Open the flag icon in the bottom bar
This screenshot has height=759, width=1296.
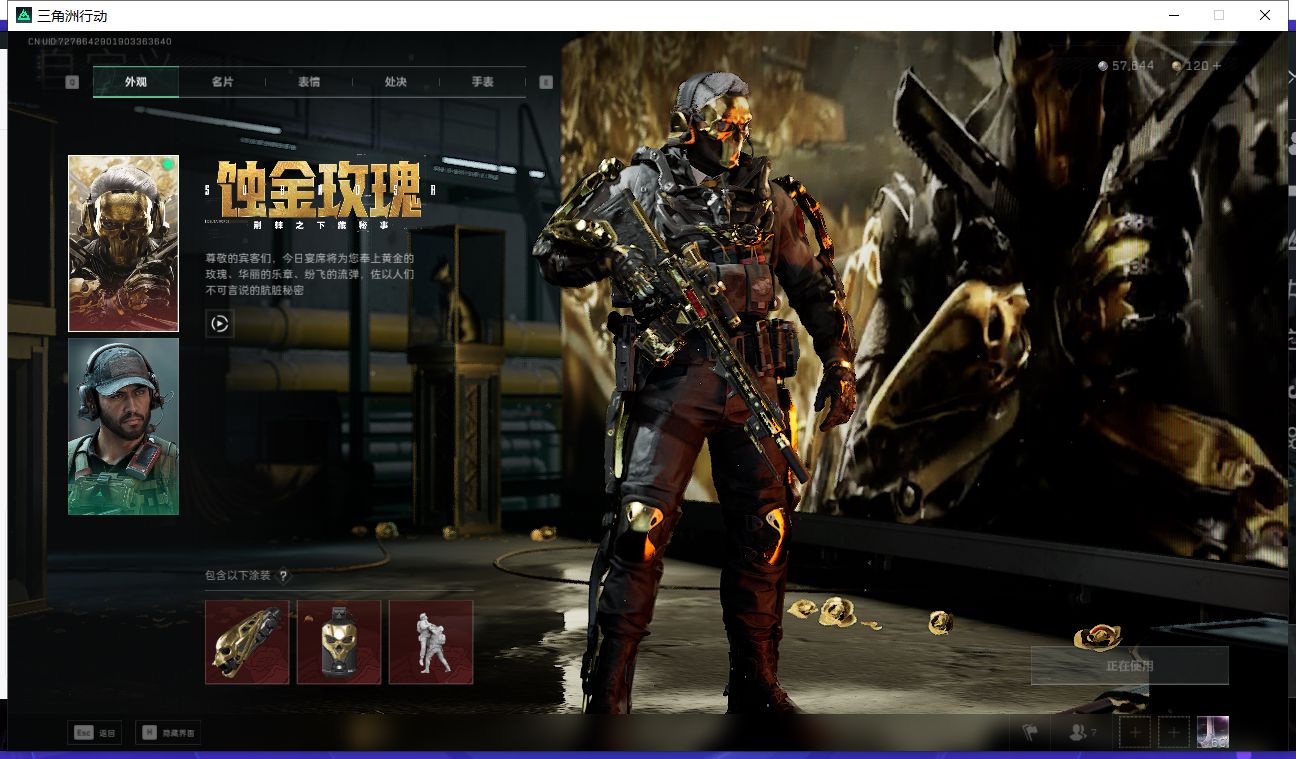pyautogui.click(x=1030, y=732)
